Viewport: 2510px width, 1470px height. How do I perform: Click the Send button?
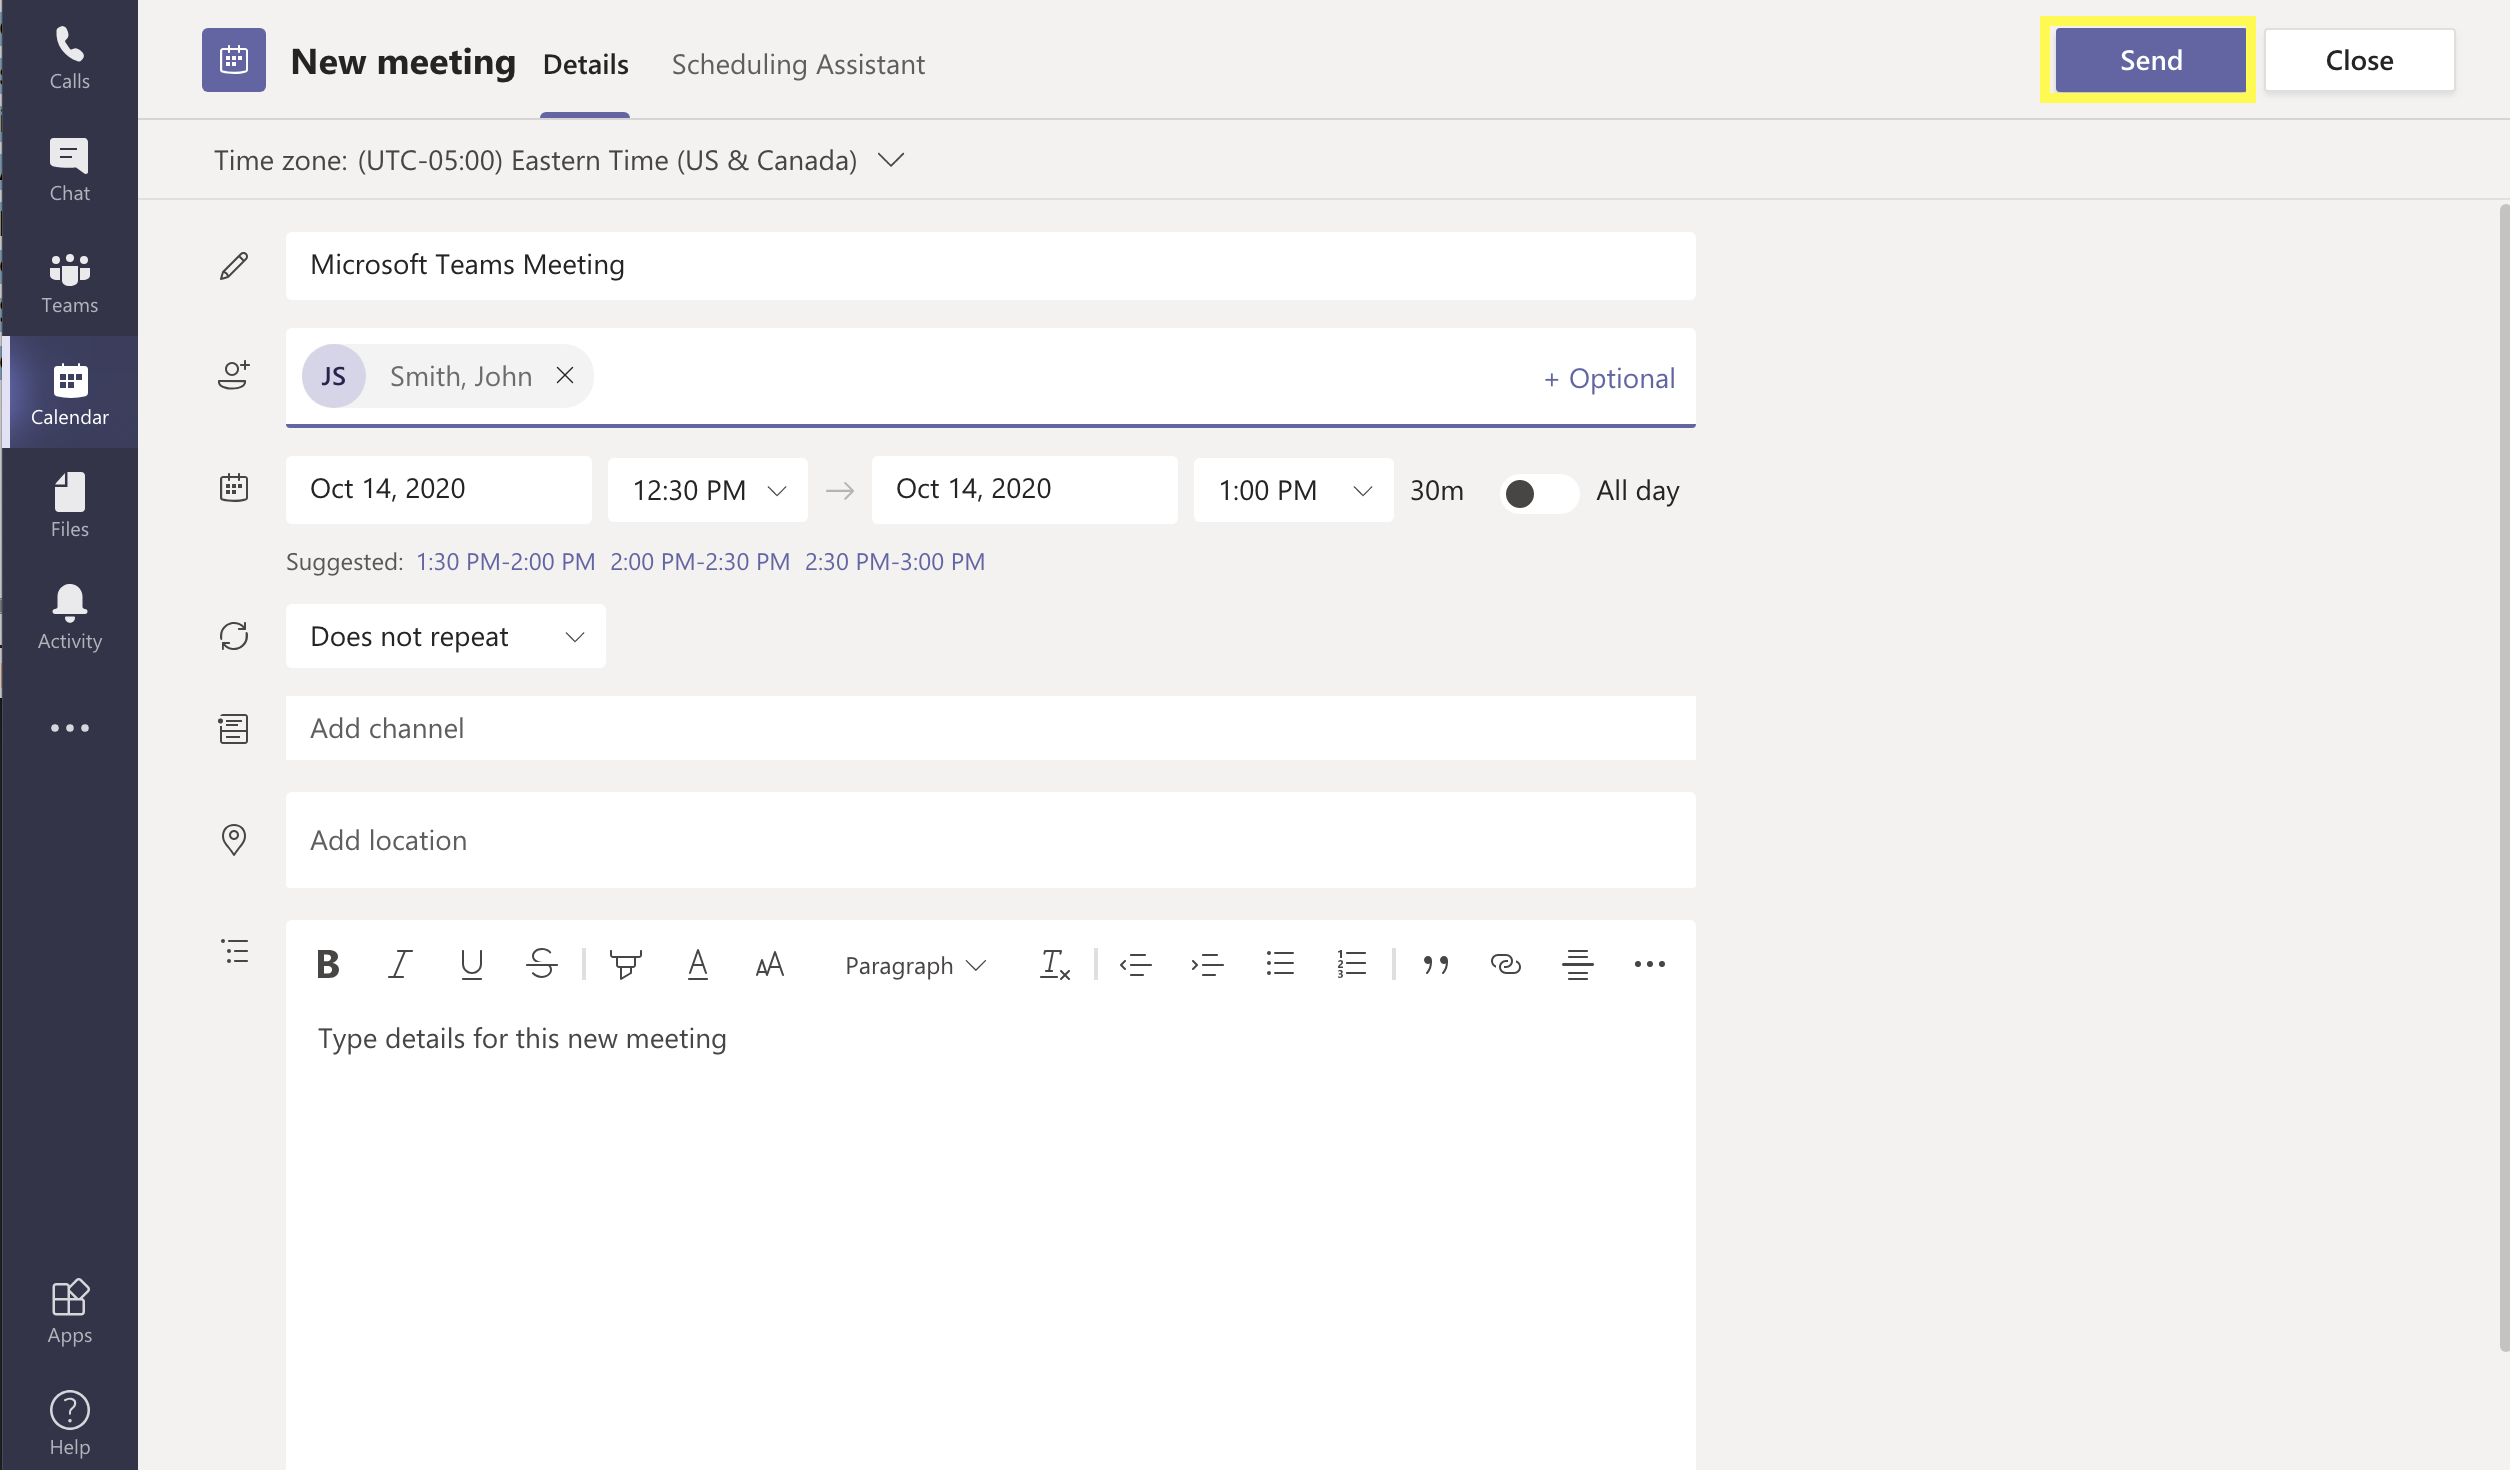[x=2150, y=60]
